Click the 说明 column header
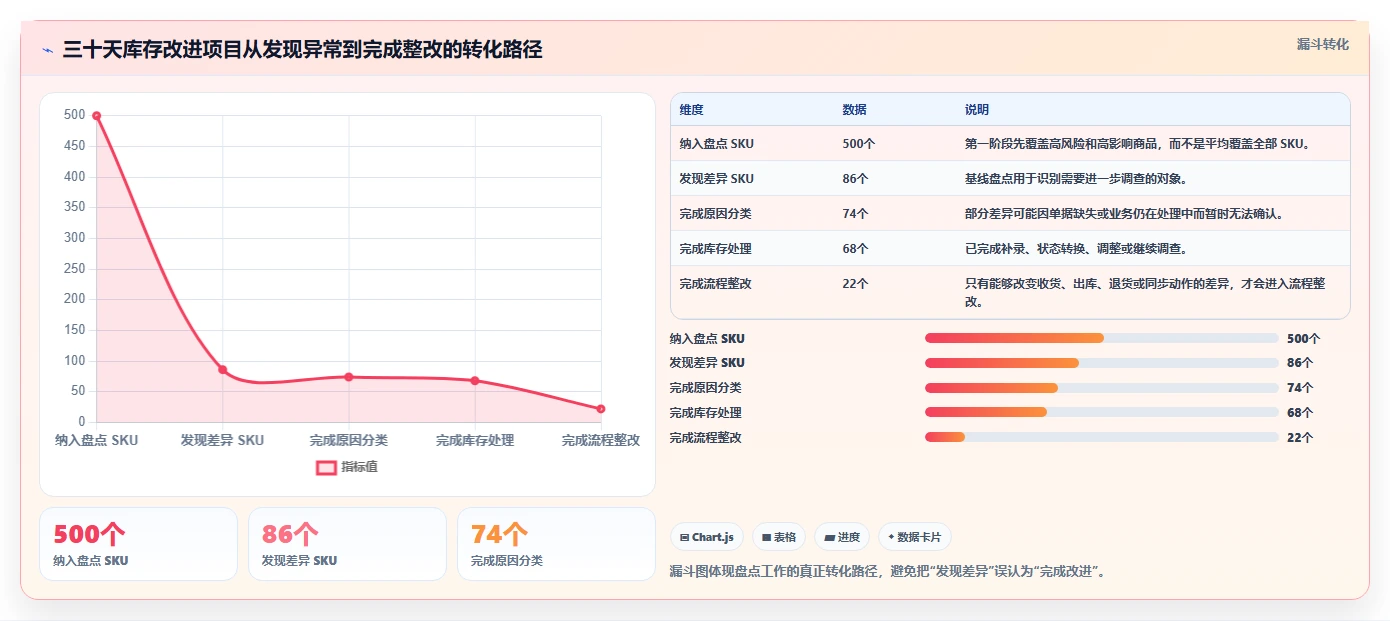Image resolution: width=1390 pixels, height=621 pixels. 976,110
